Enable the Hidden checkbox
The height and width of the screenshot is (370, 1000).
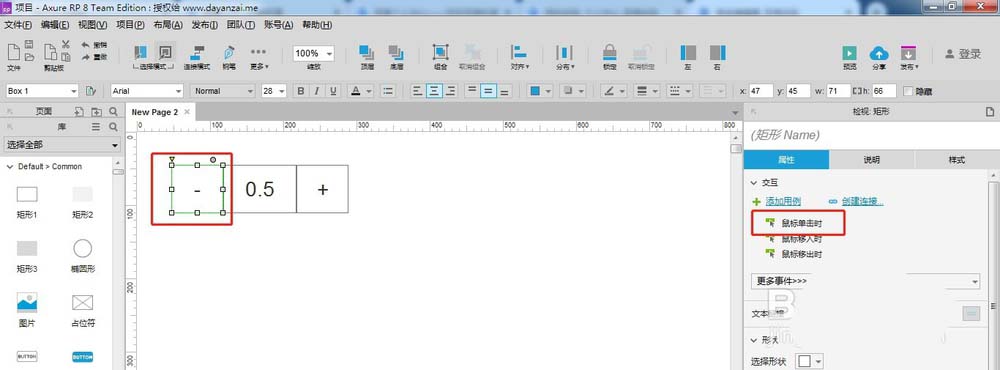[x=908, y=91]
